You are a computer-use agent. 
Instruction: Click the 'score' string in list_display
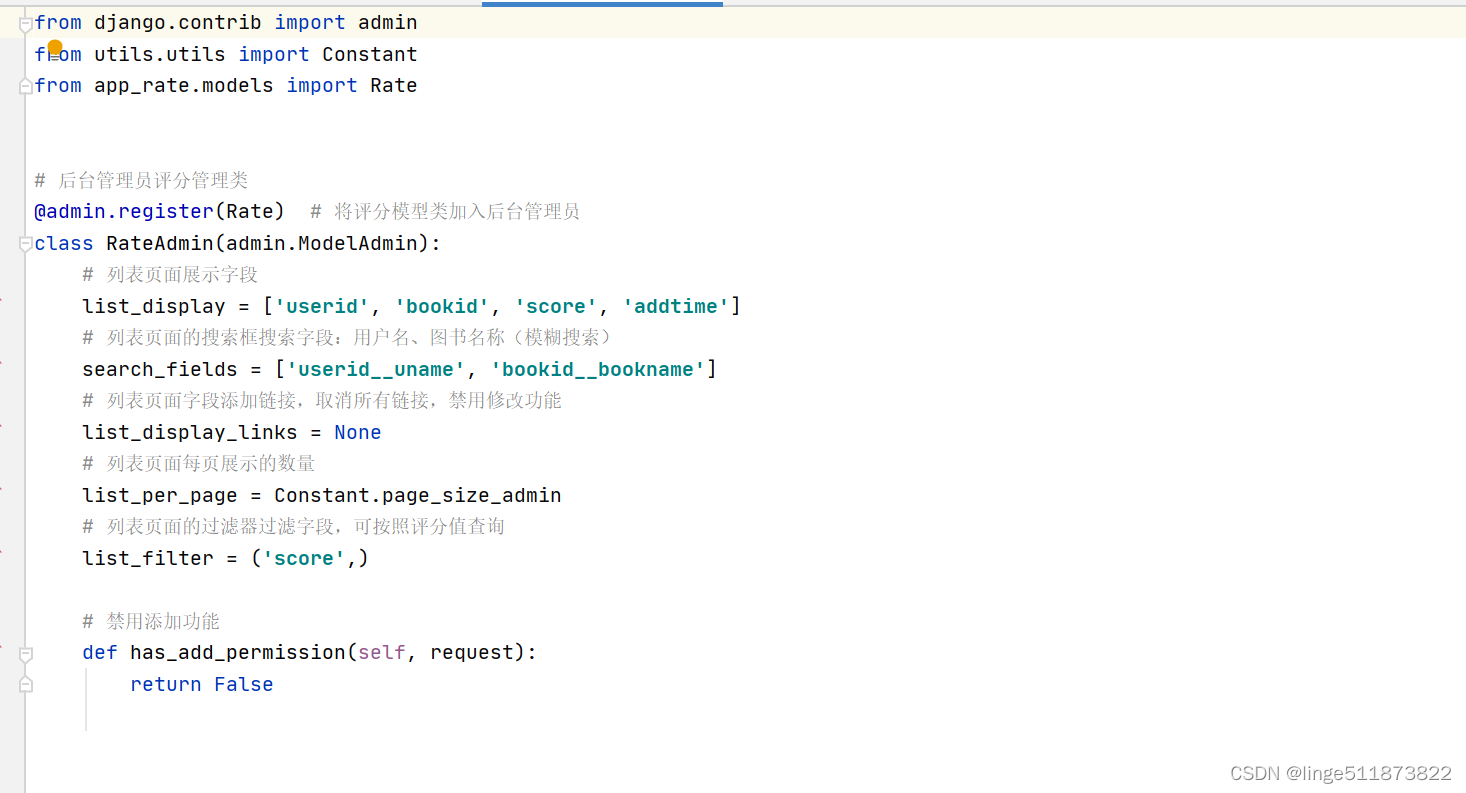[556, 306]
